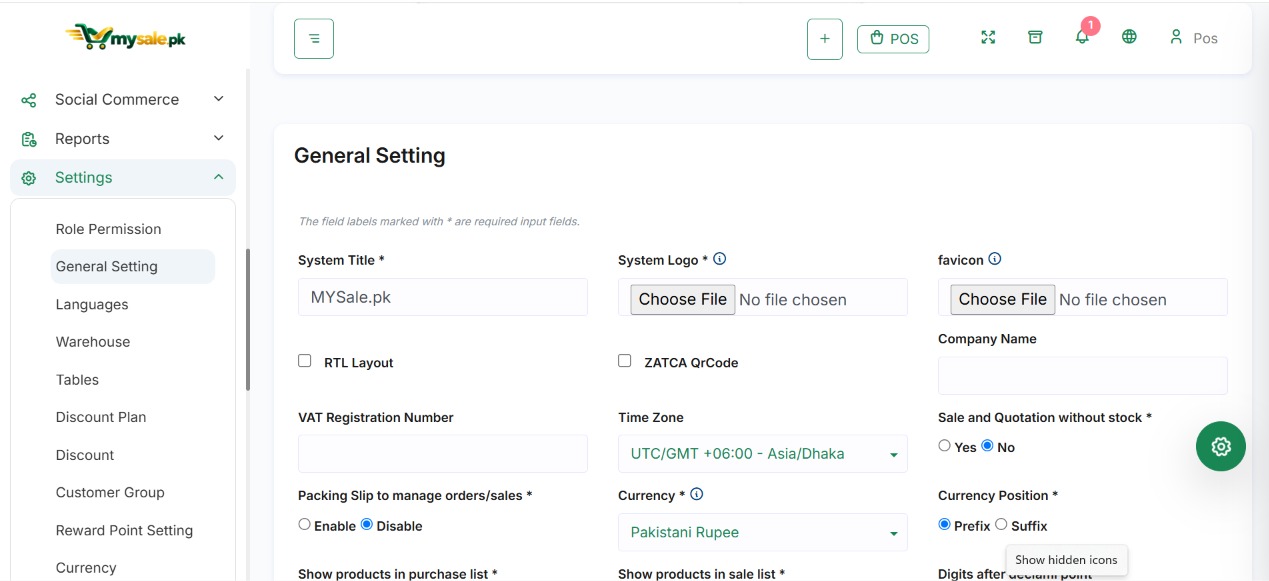Open the notifications bell

[x=1082, y=38]
